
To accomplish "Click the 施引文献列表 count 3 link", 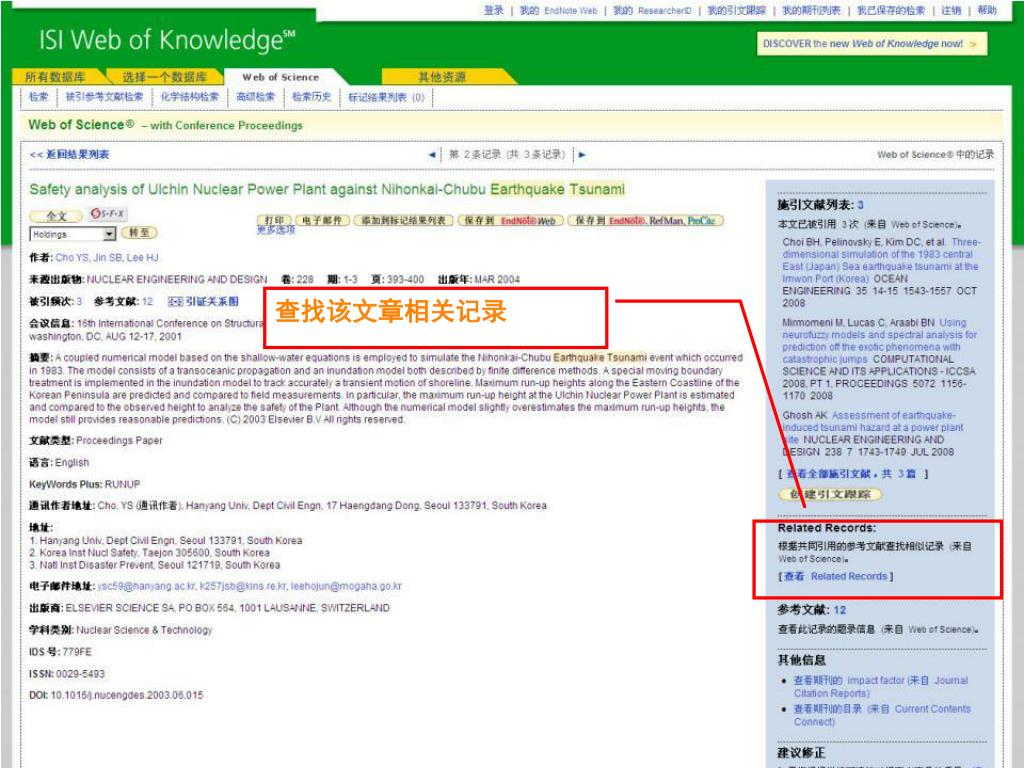I will (x=860, y=205).
